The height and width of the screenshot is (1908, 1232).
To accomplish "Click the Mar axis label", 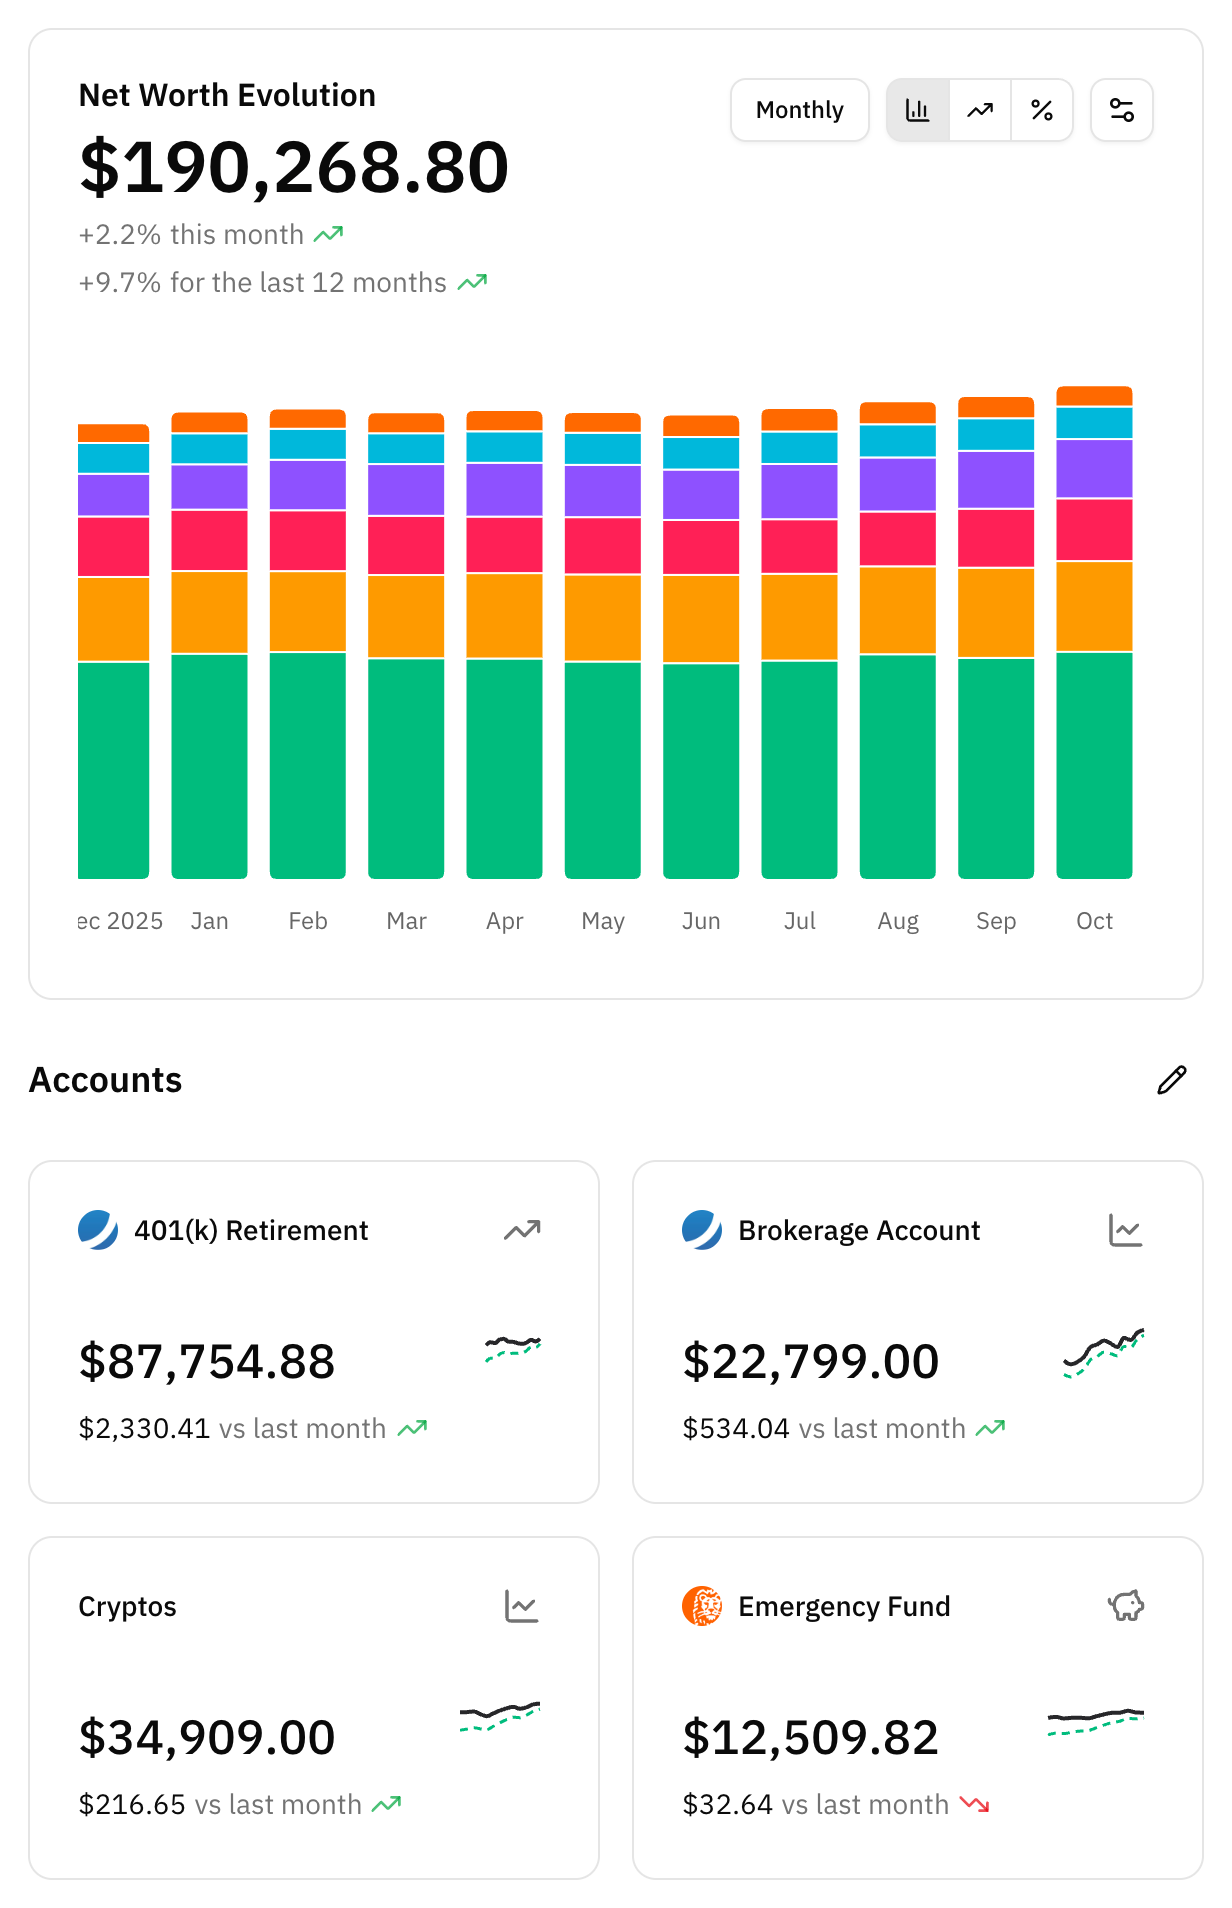I will click(406, 921).
